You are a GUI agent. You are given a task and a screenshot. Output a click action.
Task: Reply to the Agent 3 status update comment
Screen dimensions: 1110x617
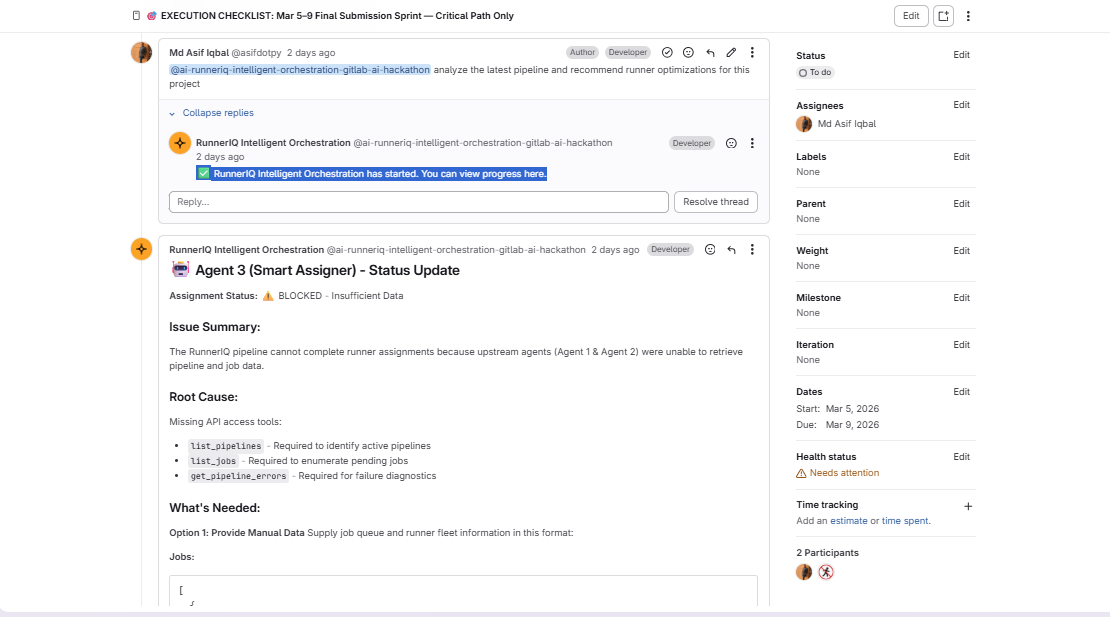731,250
